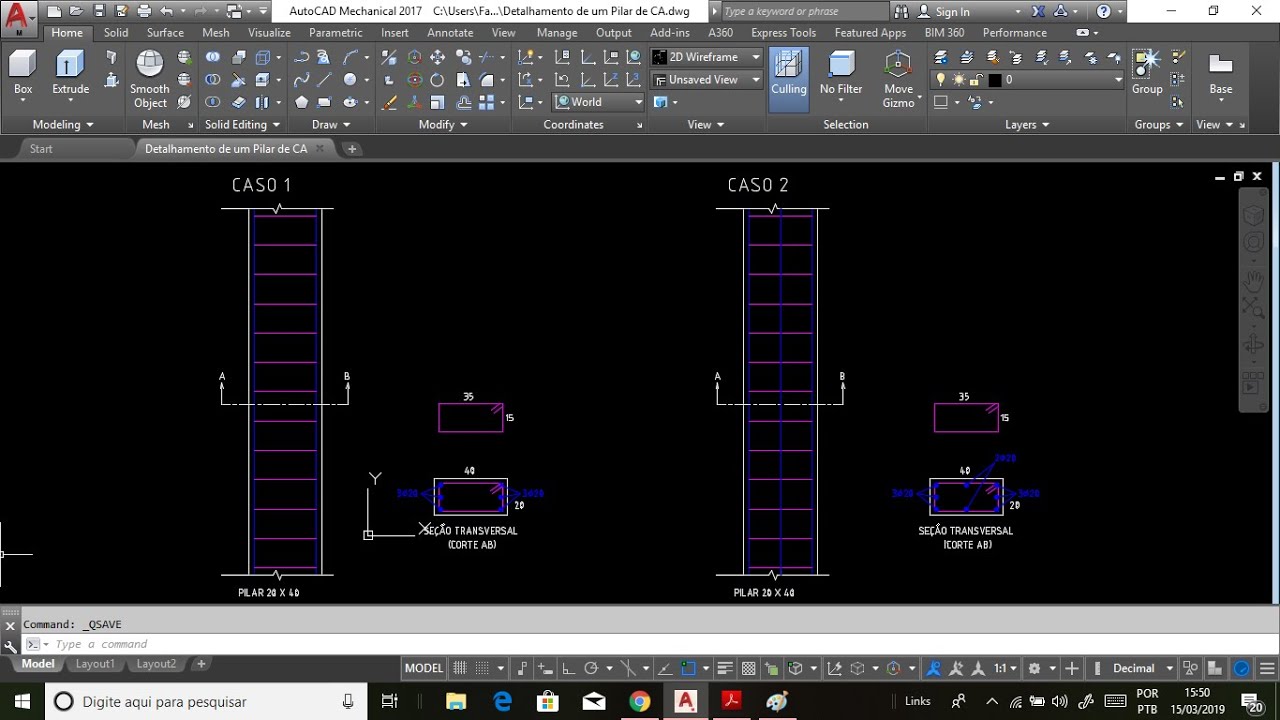Select the Box modeling tool

pos(23,73)
